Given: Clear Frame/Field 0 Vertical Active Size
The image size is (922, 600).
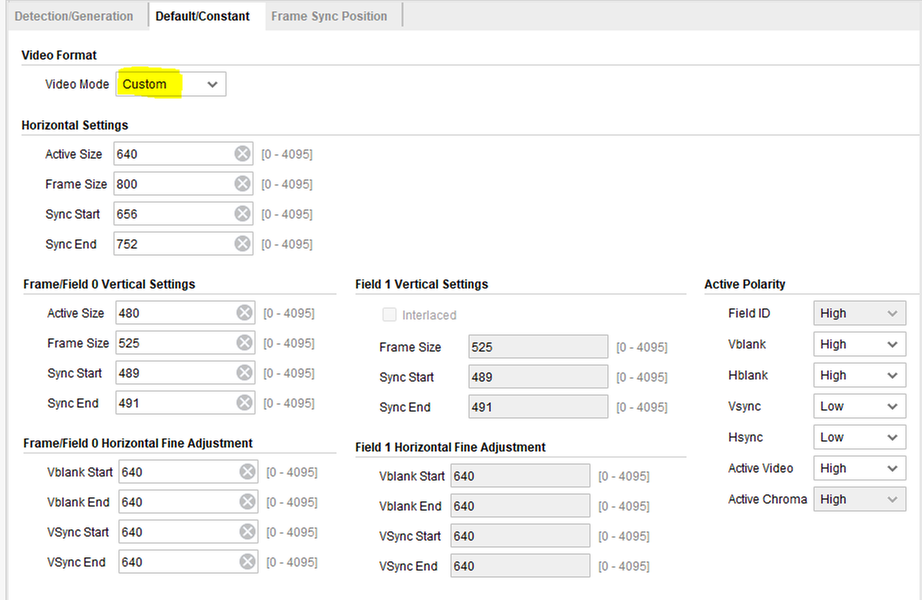Looking at the screenshot, I should pos(244,313).
